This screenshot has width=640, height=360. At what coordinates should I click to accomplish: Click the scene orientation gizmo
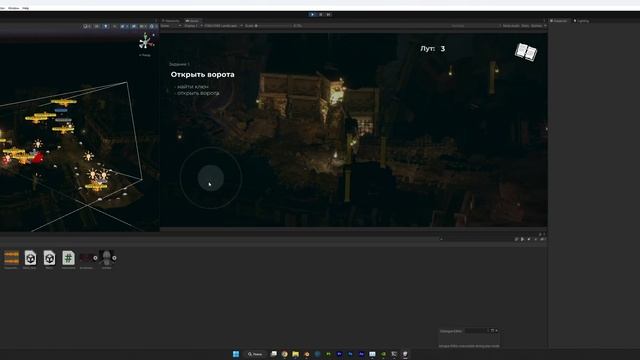(x=146, y=42)
